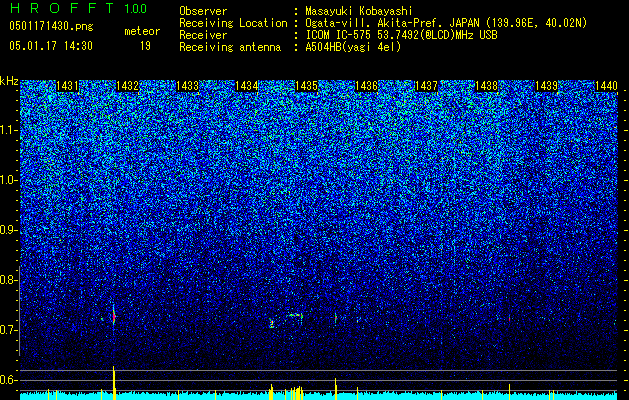Screen dimensions: 629x400
Task: Click the 1440 time marker
Action: (x=606, y=86)
